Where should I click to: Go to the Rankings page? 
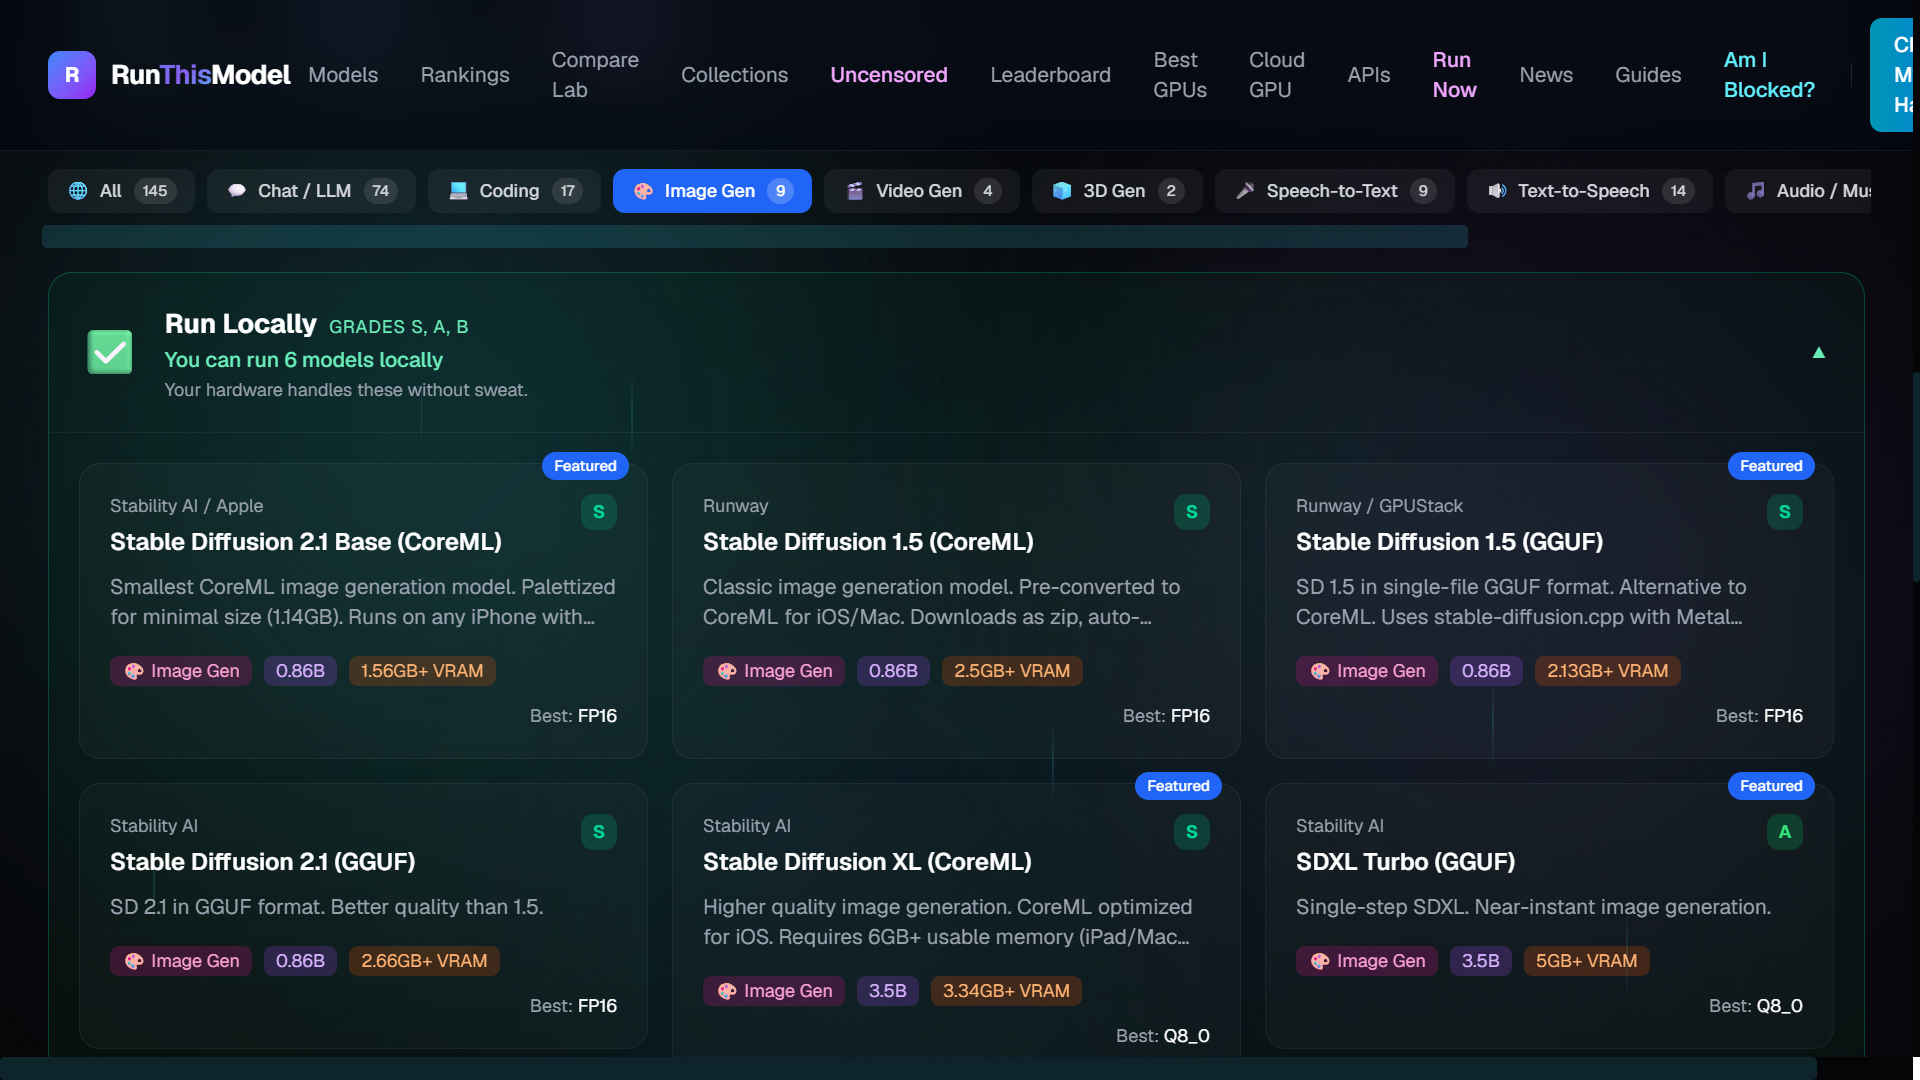[x=465, y=75]
